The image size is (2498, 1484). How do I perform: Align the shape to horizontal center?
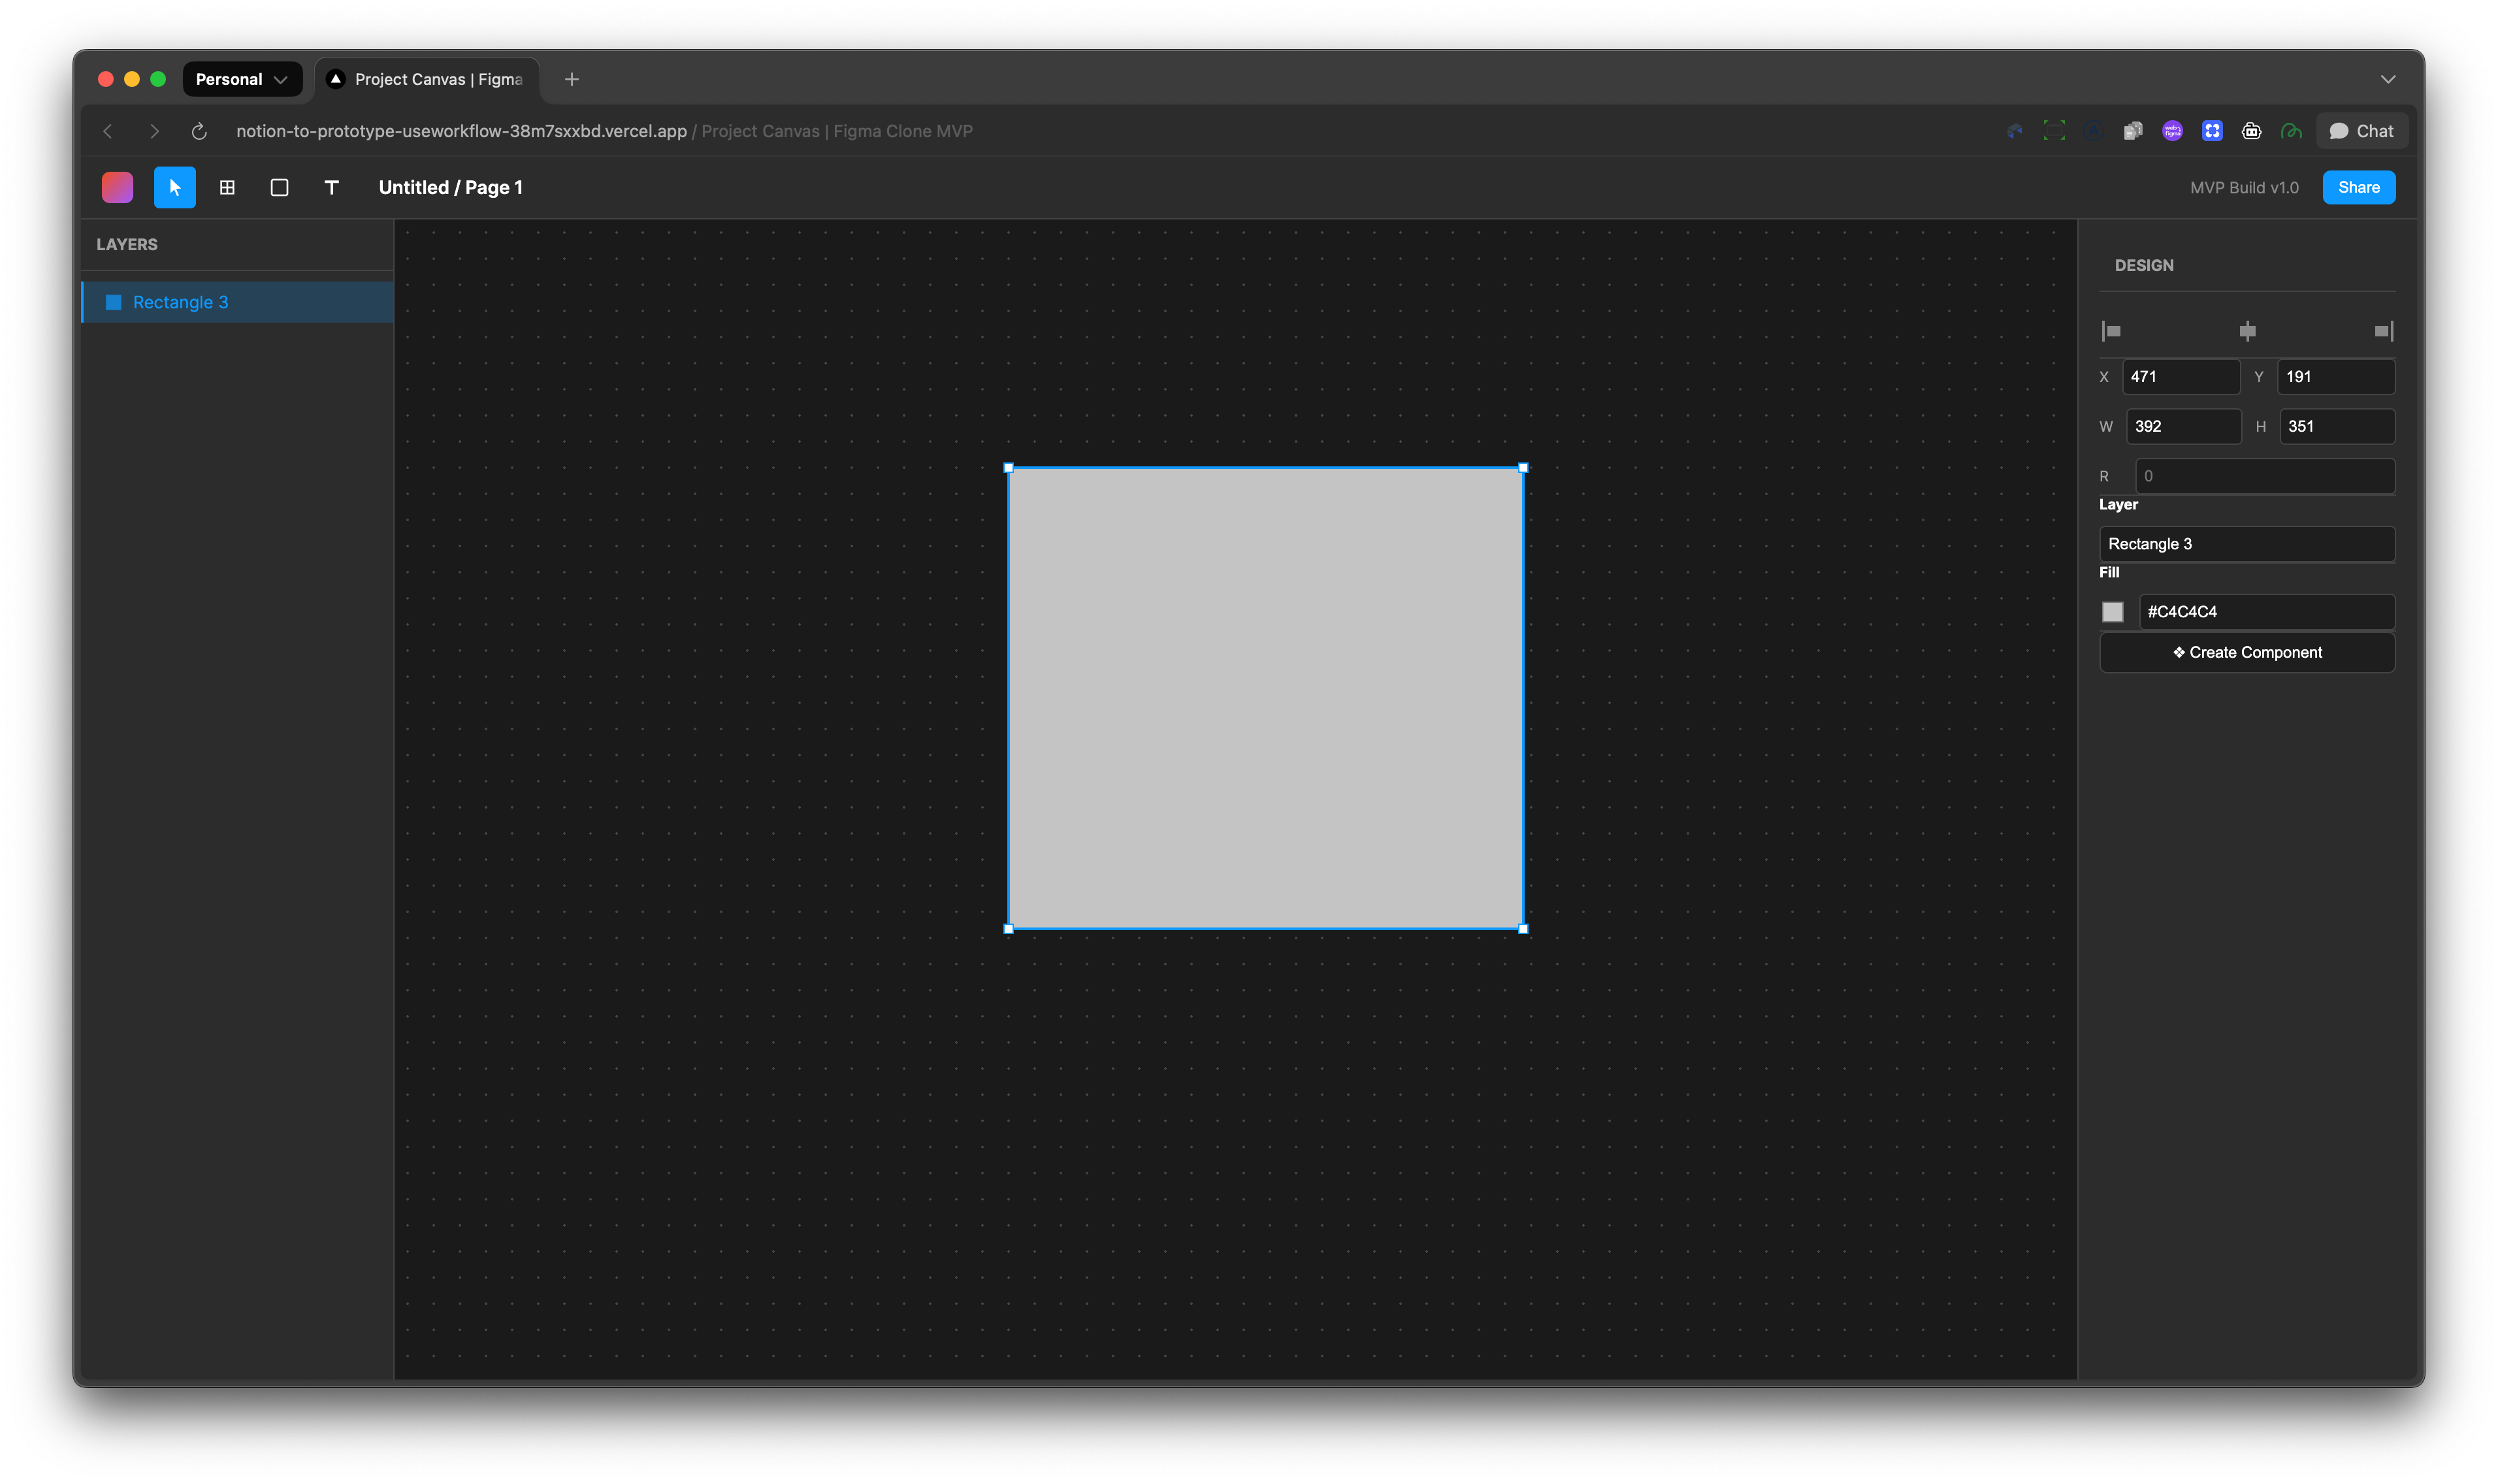[2247, 330]
